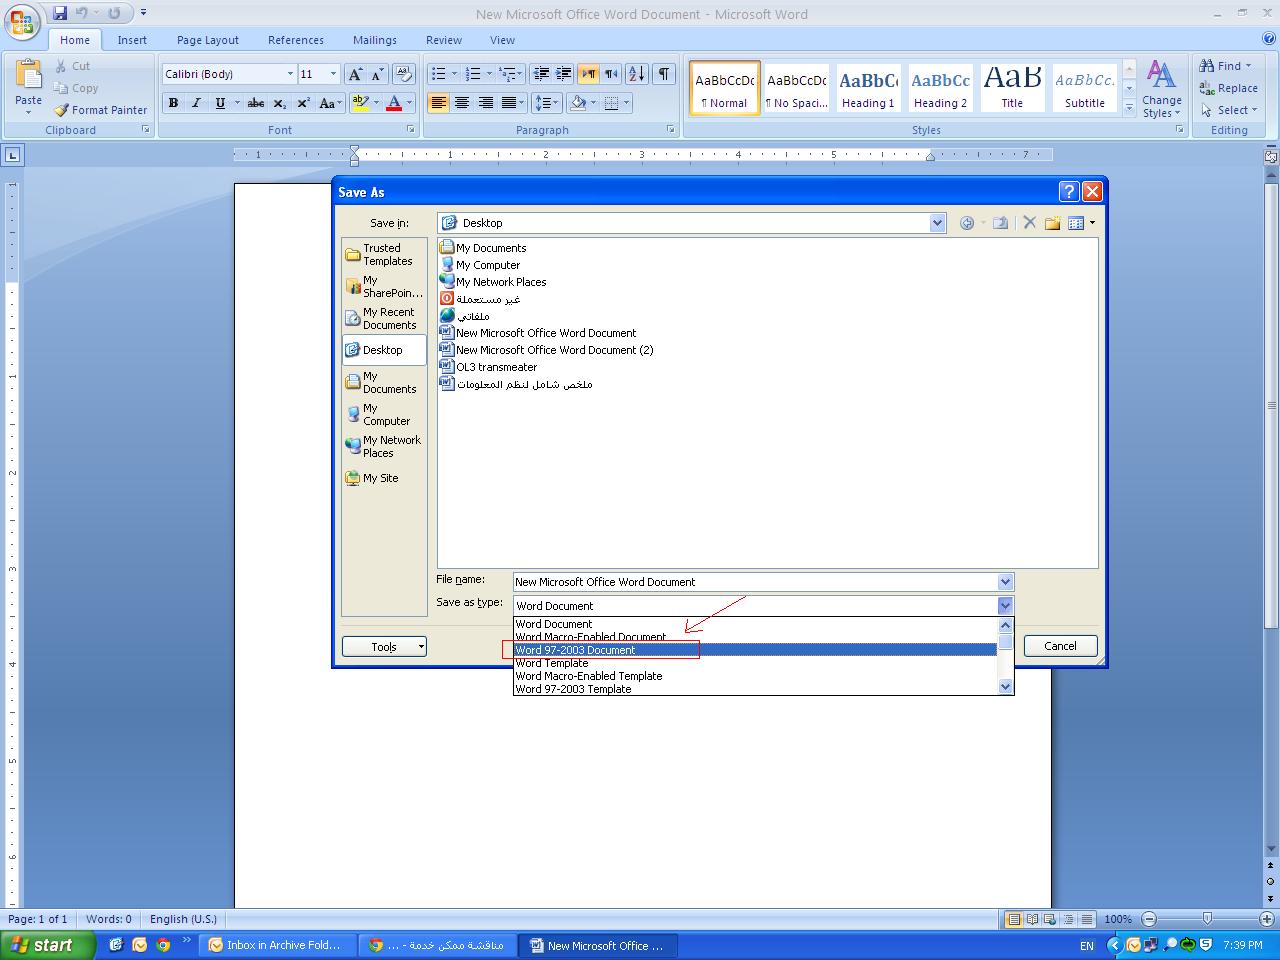Click the Office button
Image resolution: width=1280 pixels, height=960 pixels.
coord(22,20)
